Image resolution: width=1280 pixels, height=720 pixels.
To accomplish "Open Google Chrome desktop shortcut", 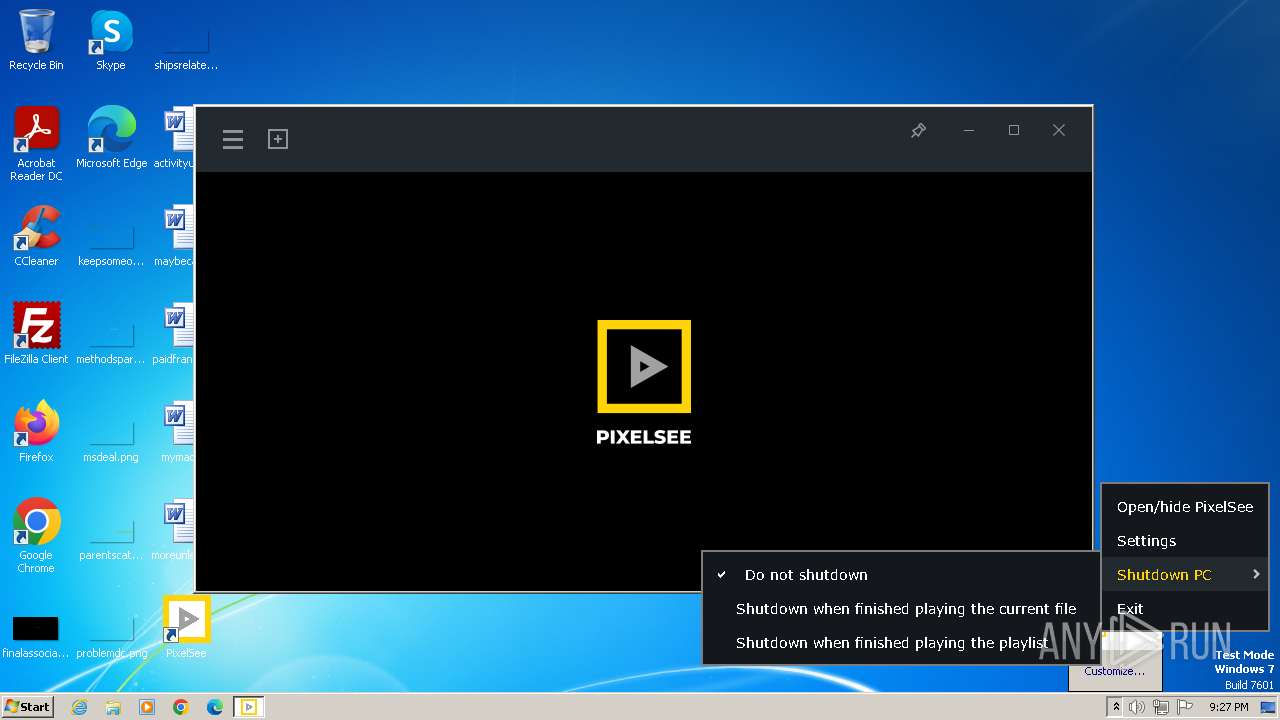I will 36,536.
